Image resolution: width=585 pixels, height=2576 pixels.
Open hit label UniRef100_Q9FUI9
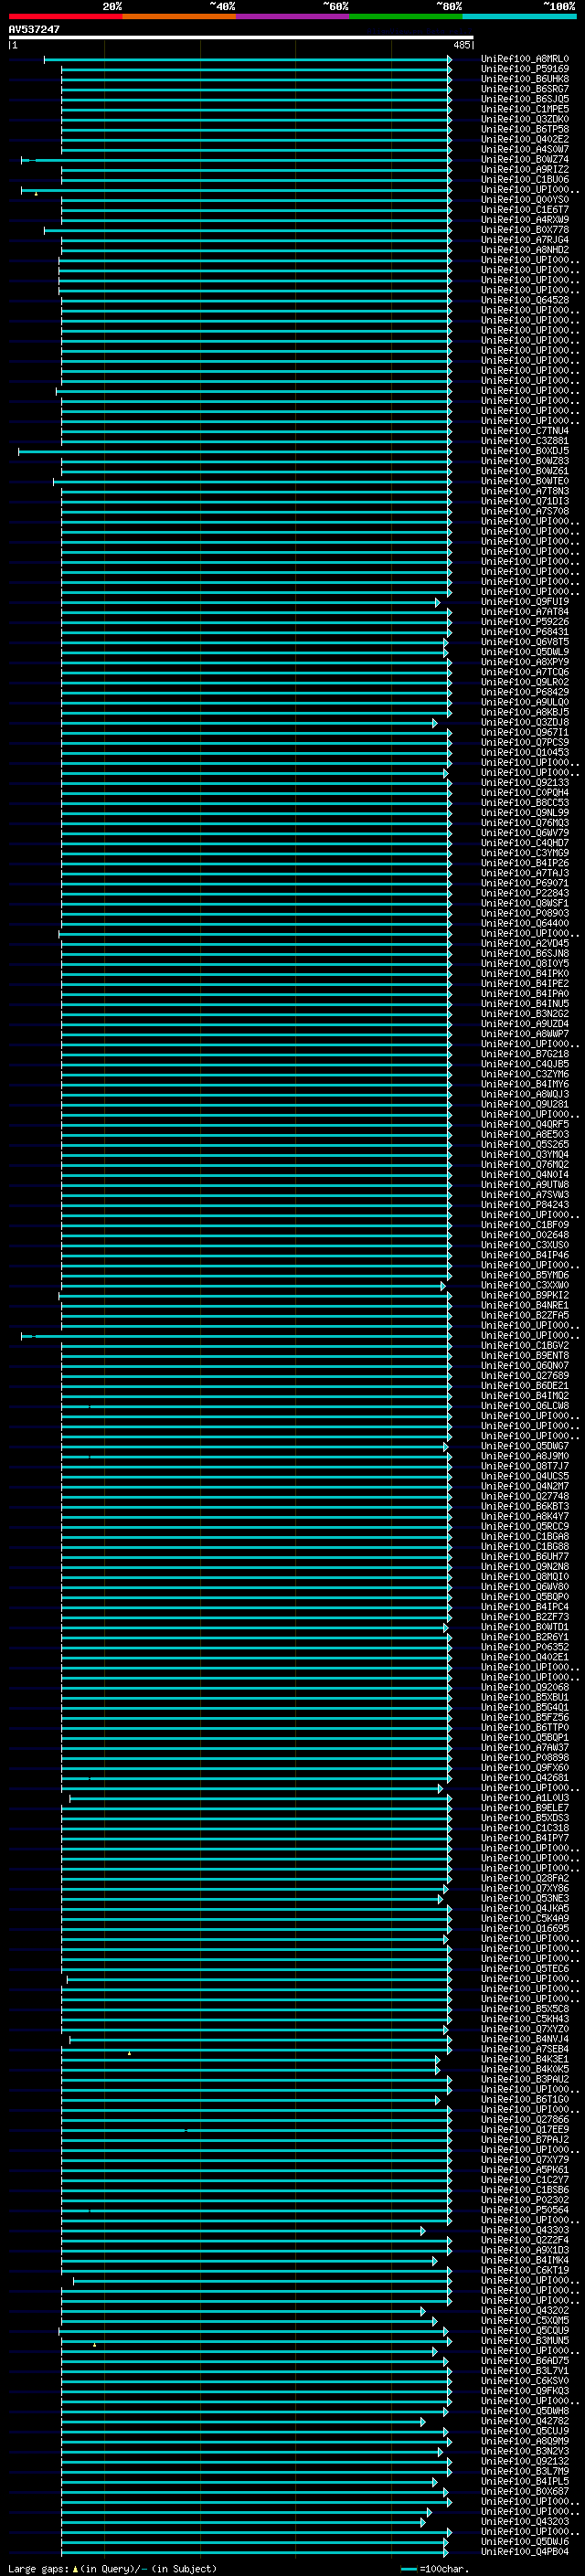[525, 602]
